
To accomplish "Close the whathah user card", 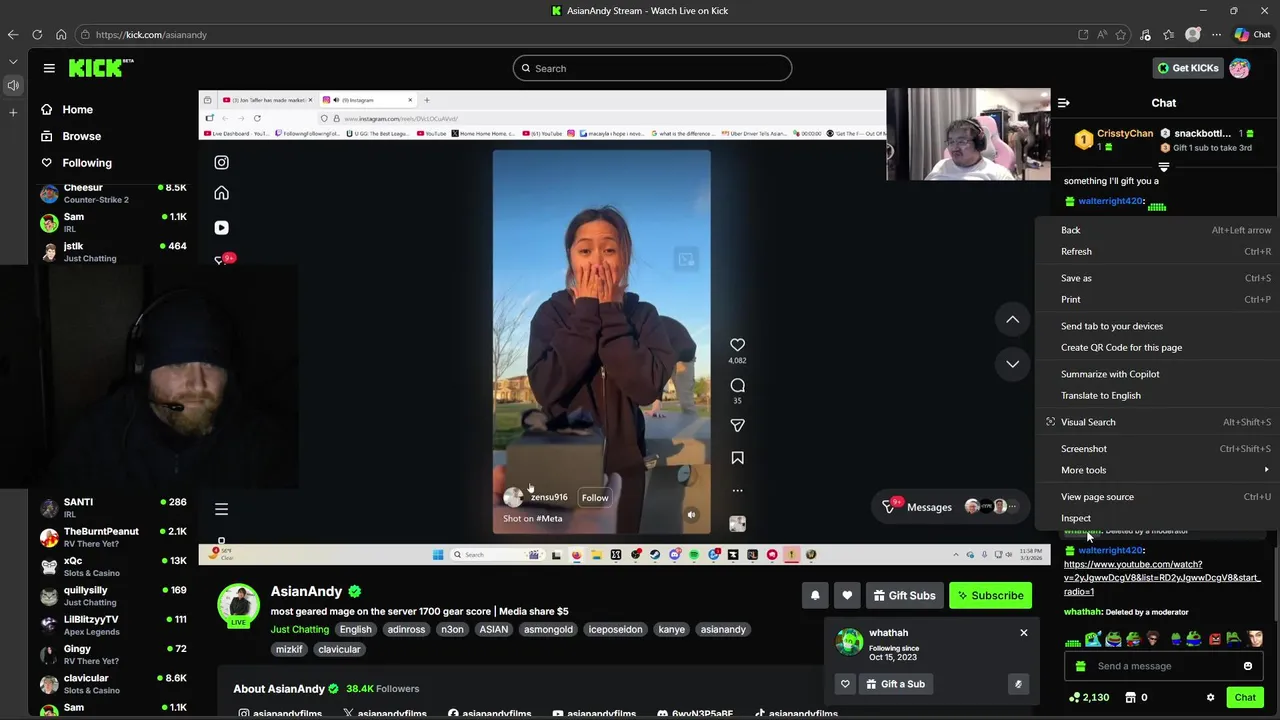I will pos(1023,633).
